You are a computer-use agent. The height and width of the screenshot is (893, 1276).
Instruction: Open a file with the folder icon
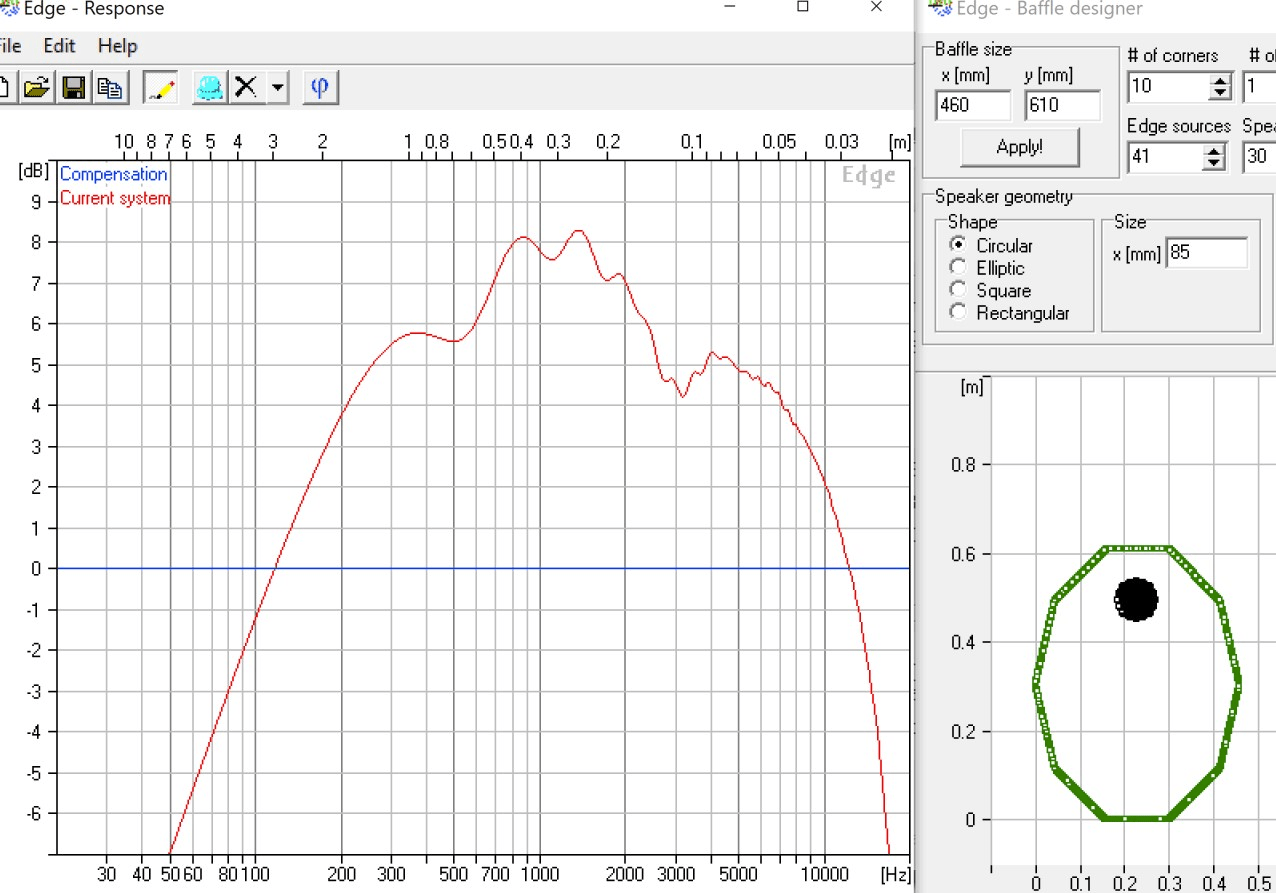[36, 88]
